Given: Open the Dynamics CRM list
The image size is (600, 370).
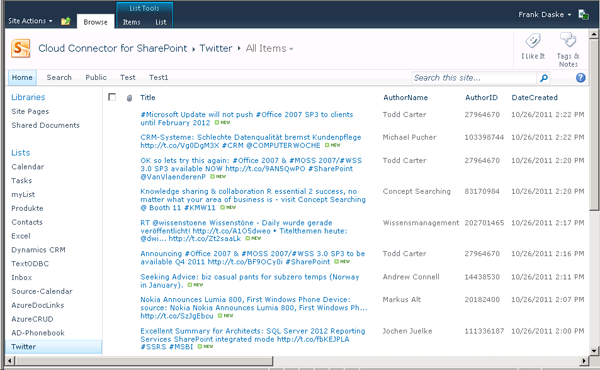Looking at the screenshot, I should click(38, 250).
